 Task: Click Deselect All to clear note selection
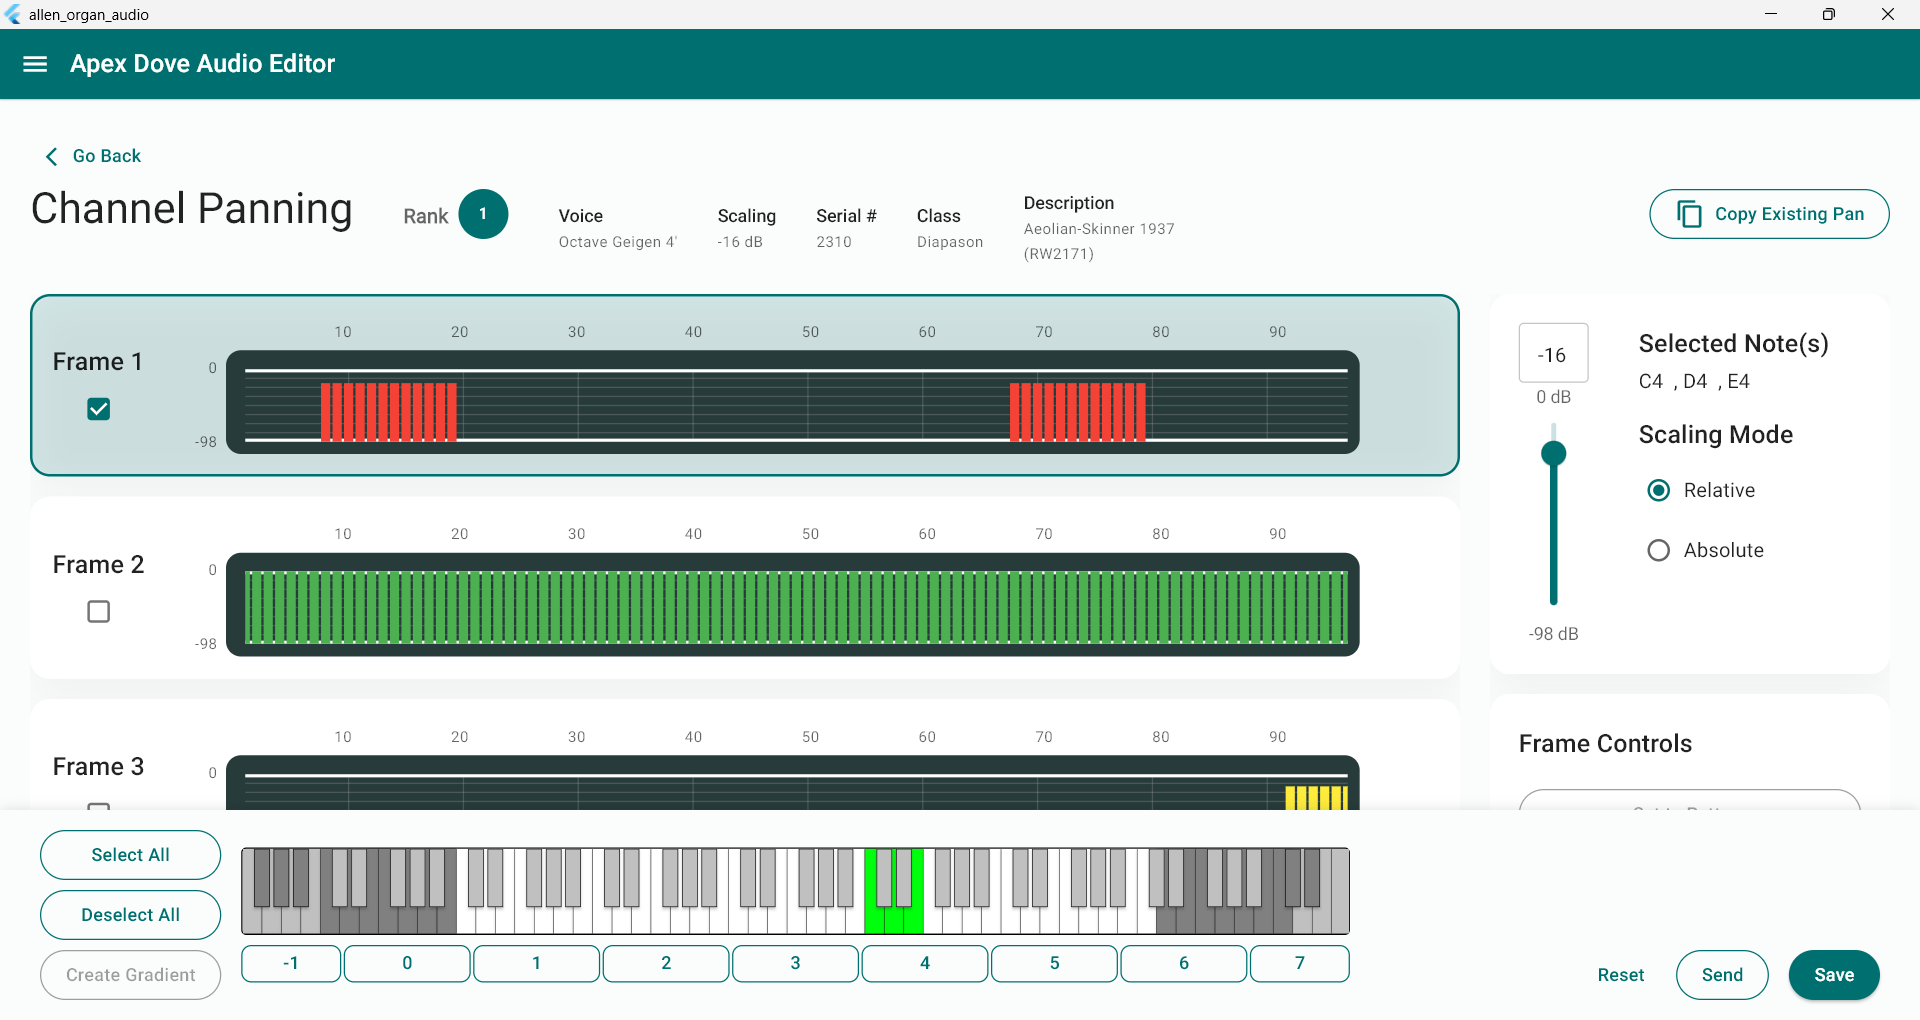pyautogui.click(x=130, y=915)
